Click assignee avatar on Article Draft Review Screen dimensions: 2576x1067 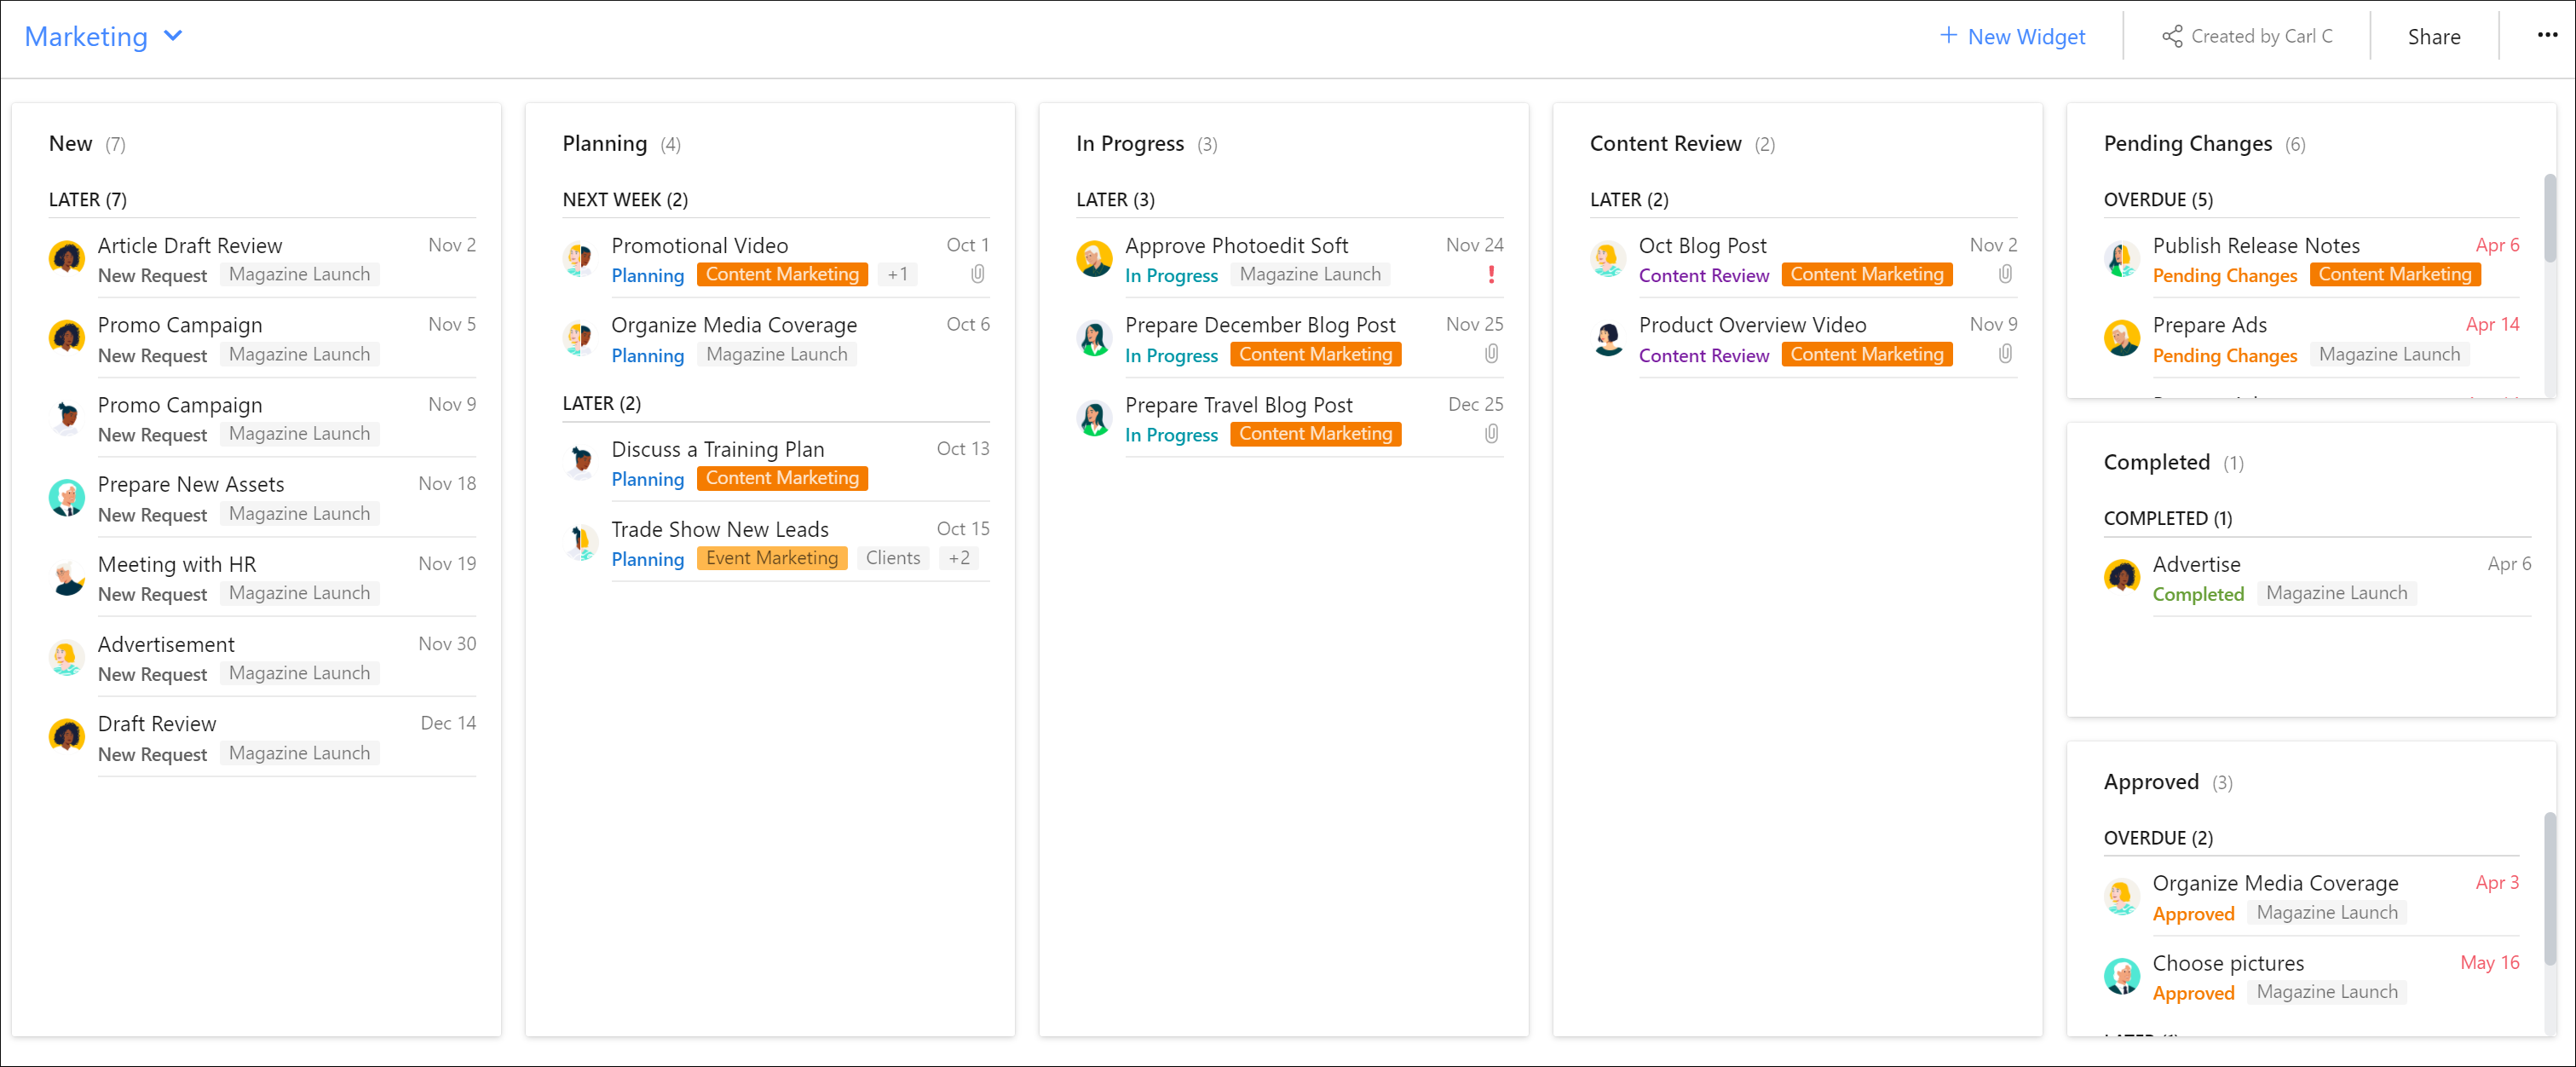click(x=67, y=258)
